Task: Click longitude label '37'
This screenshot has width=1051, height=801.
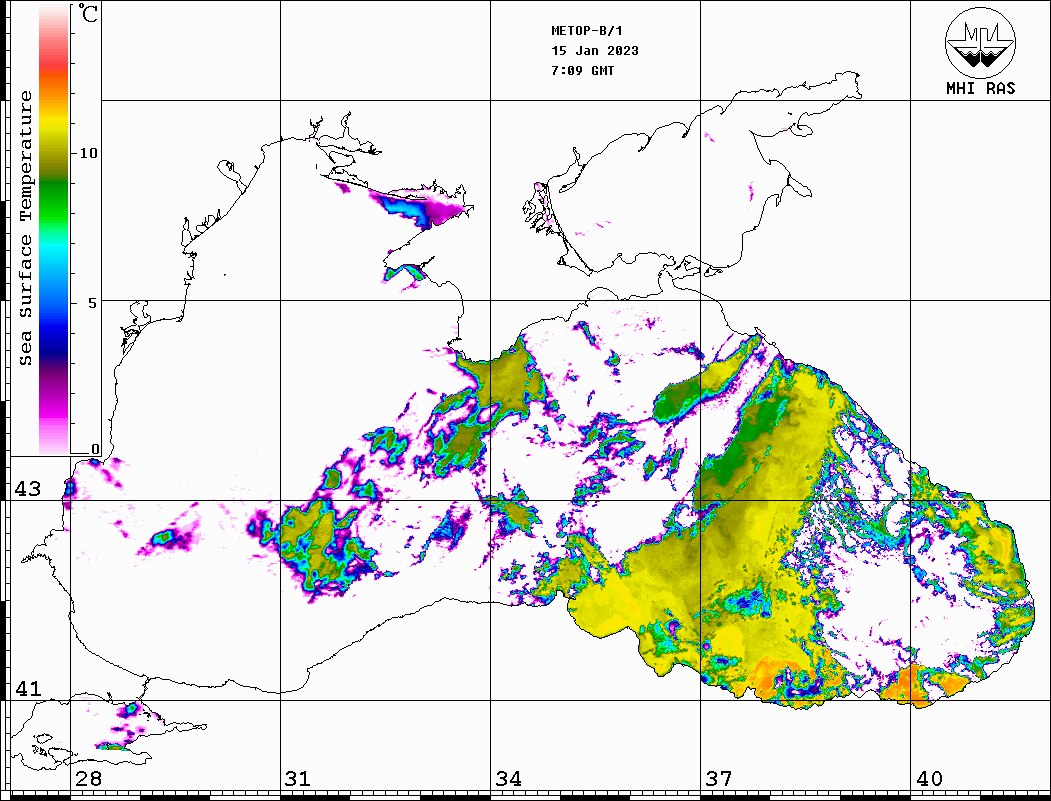Action: pyautogui.click(x=719, y=778)
